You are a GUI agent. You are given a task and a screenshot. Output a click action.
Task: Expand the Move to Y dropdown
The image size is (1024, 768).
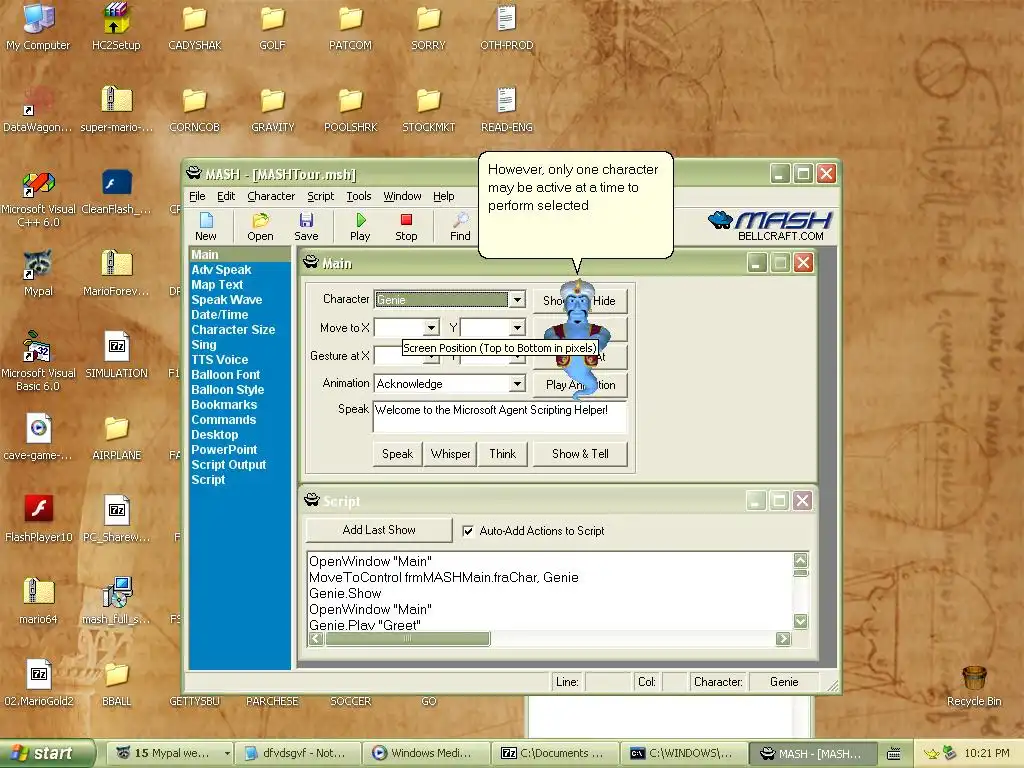pyautogui.click(x=517, y=328)
